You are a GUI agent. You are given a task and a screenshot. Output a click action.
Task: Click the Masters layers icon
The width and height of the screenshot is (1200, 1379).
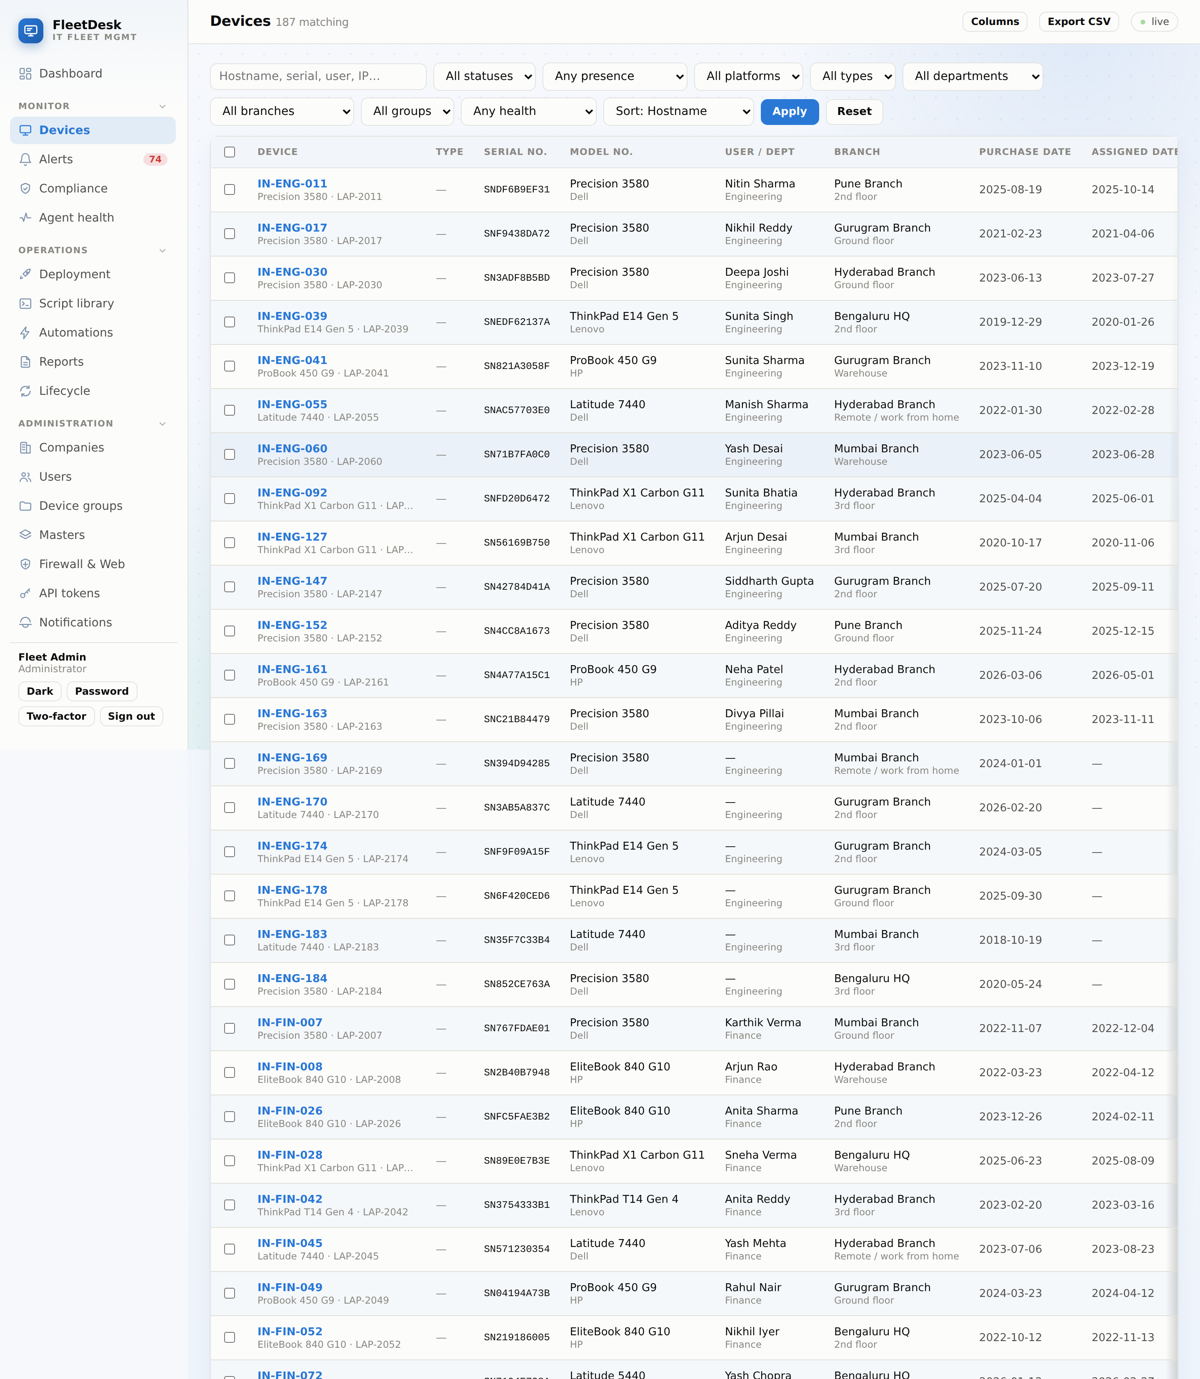tap(25, 535)
